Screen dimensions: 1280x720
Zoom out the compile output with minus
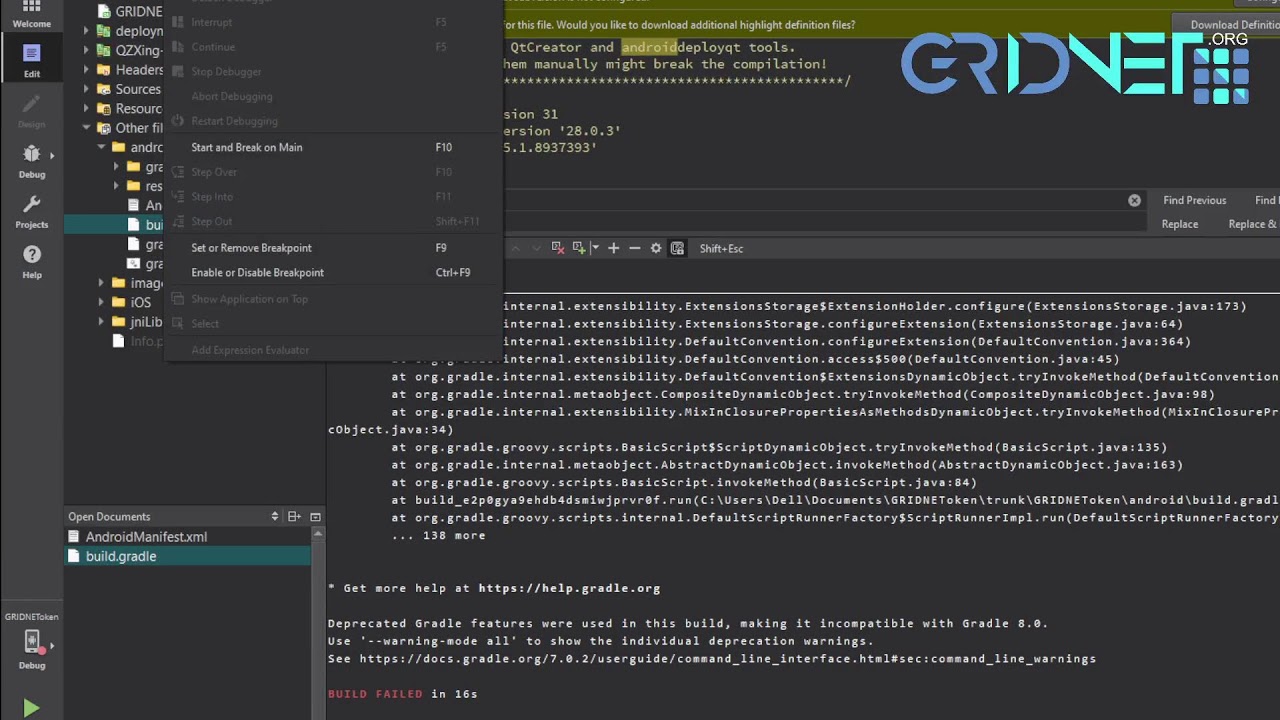634,248
